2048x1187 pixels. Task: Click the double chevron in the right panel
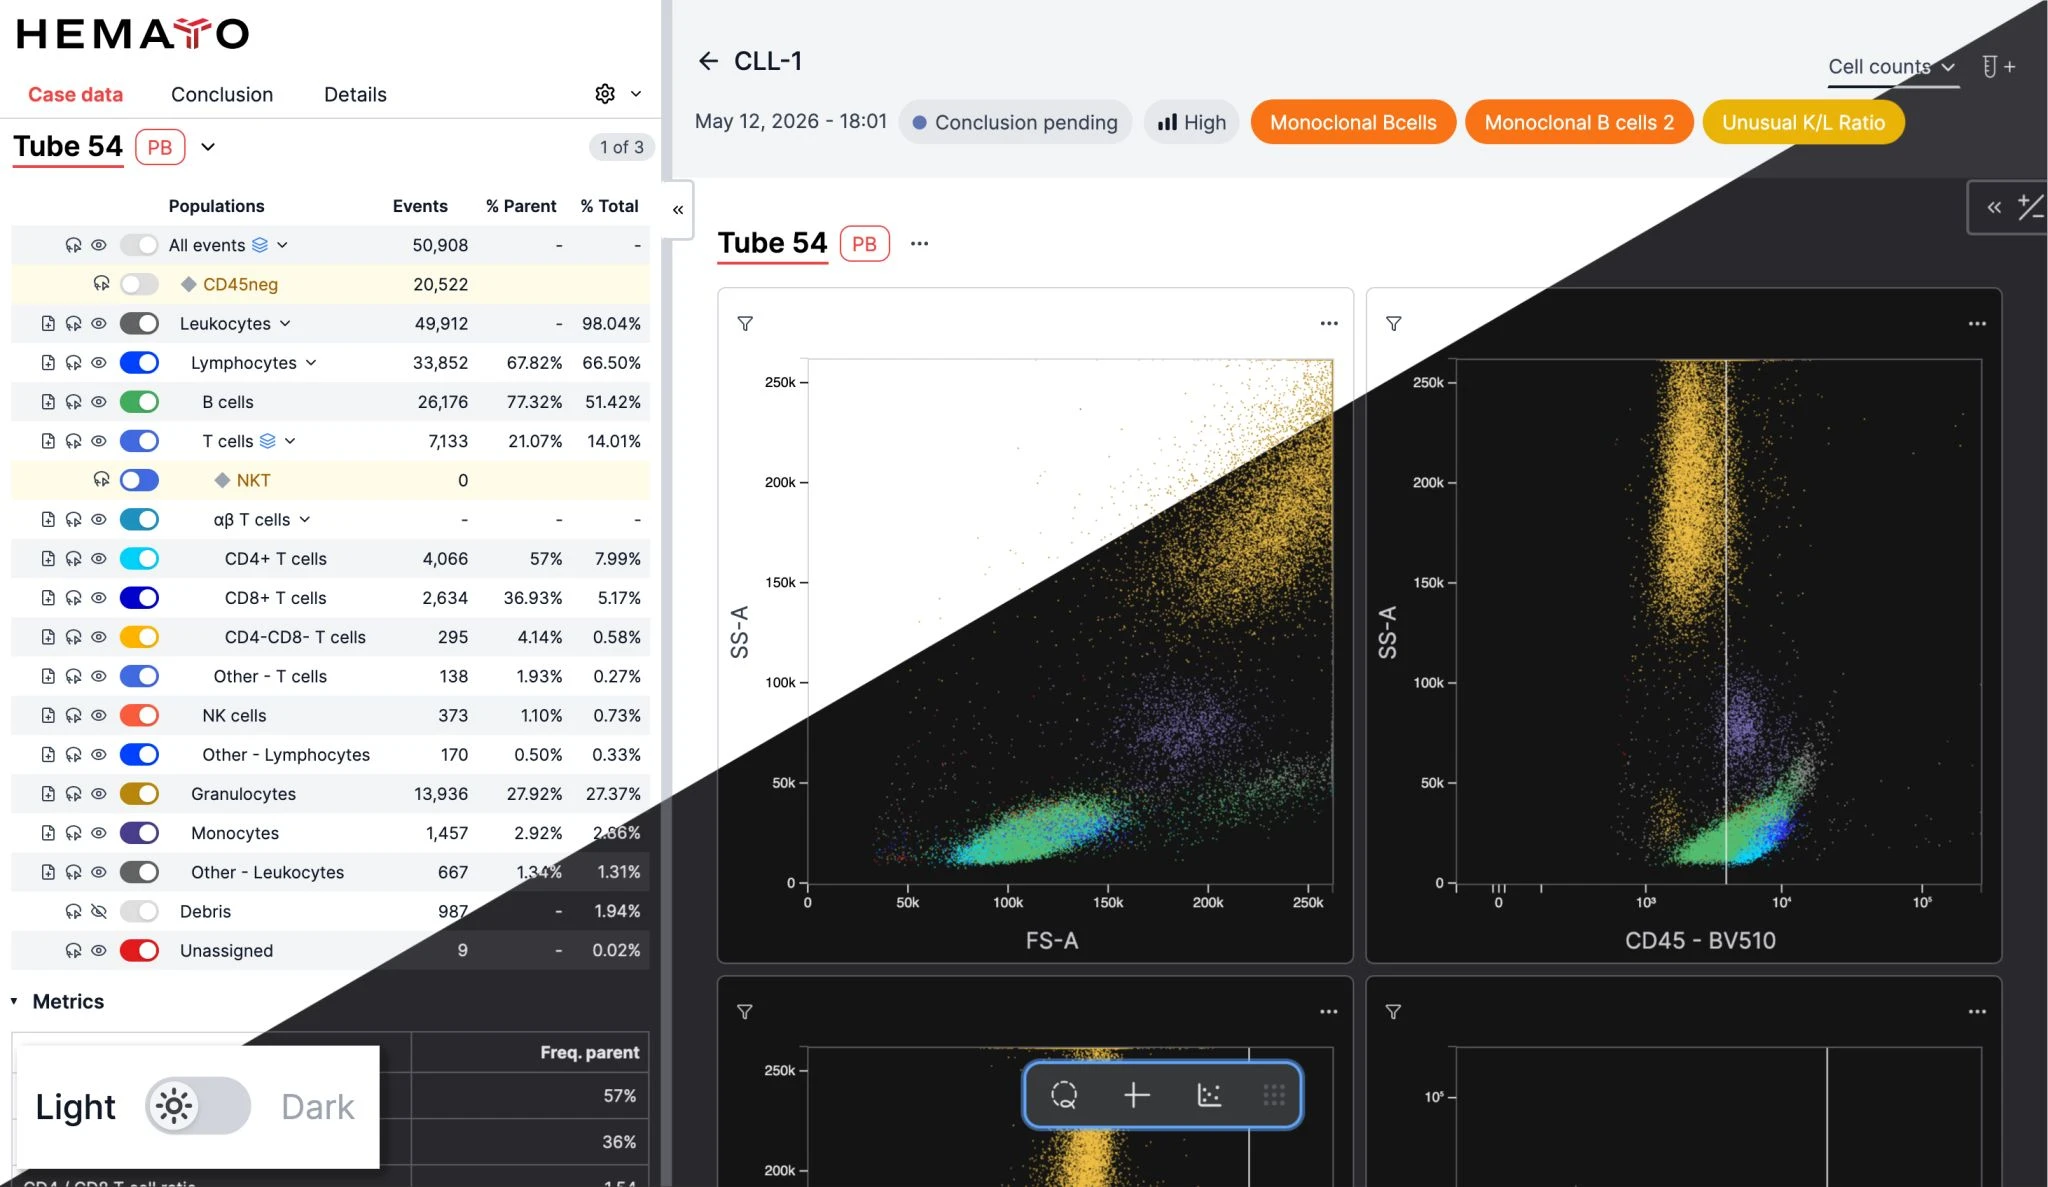click(x=1994, y=207)
